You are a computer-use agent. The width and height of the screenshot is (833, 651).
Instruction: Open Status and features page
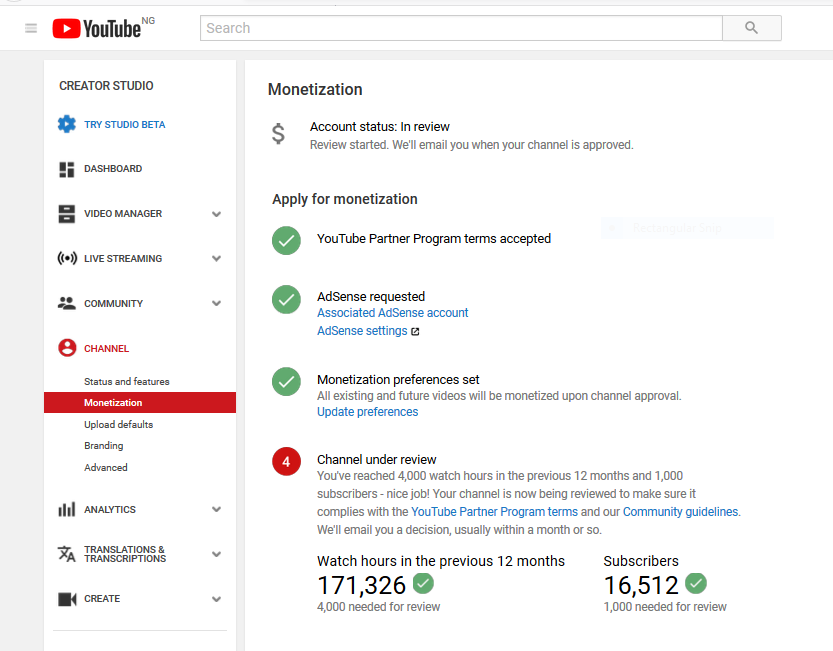(126, 382)
